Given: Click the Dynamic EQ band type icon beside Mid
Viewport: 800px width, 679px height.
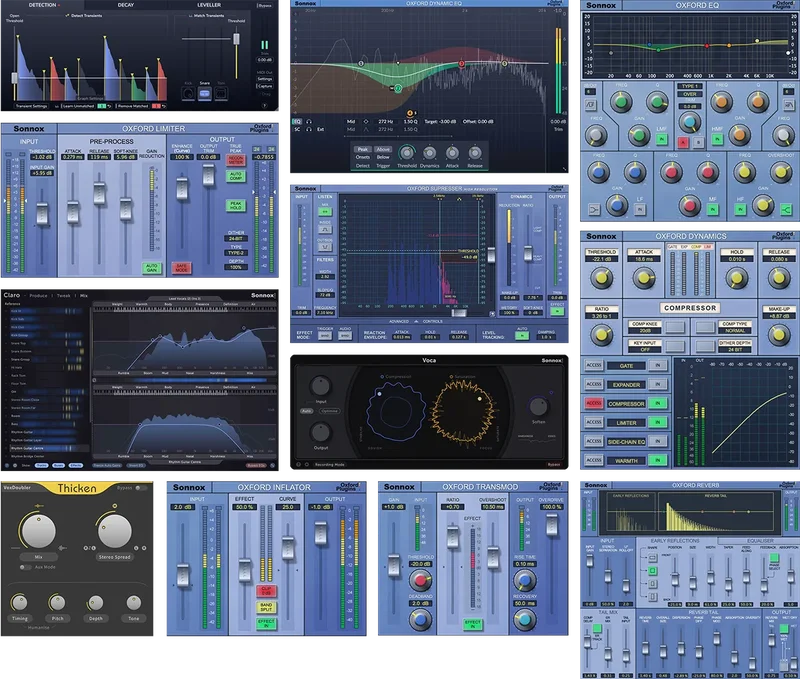Looking at the screenshot, I should (365, 121).
